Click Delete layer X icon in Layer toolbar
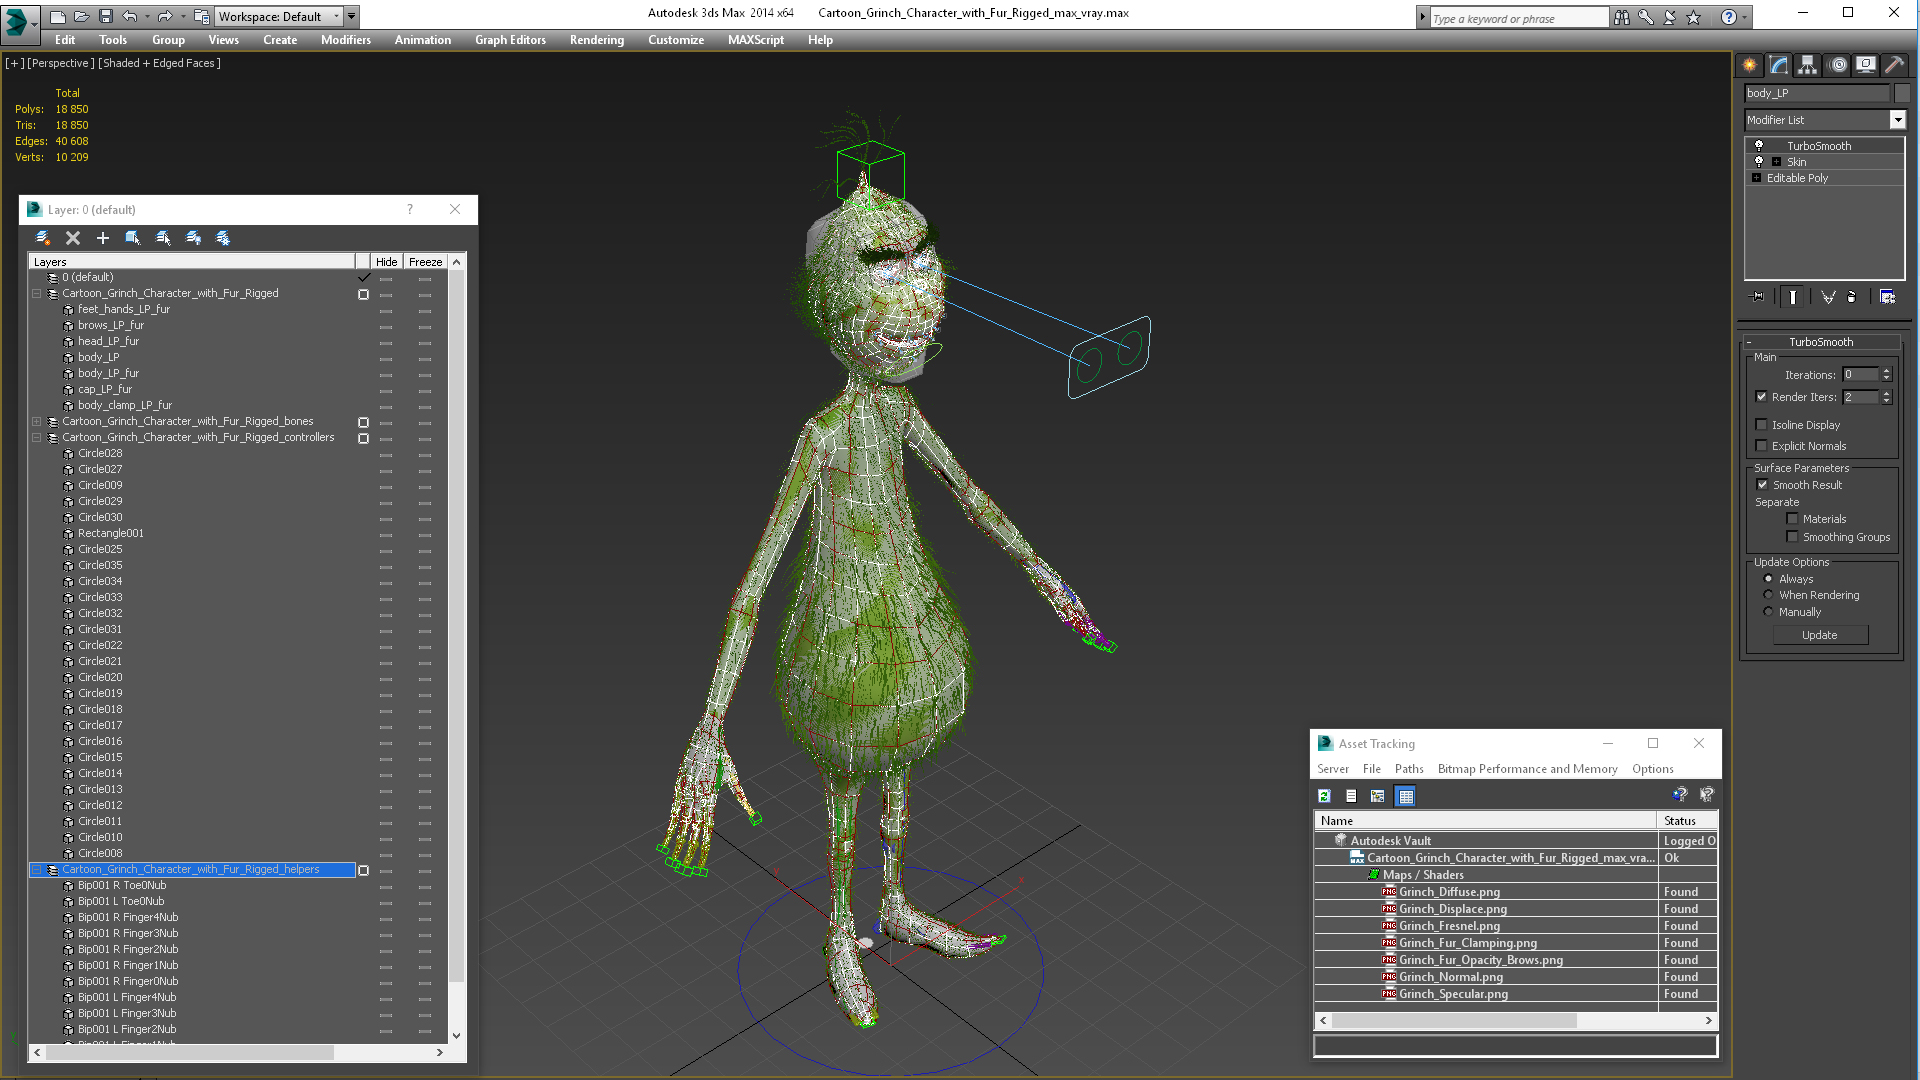The width and height of the screenshot is (1920, 1080). point(73,238)
